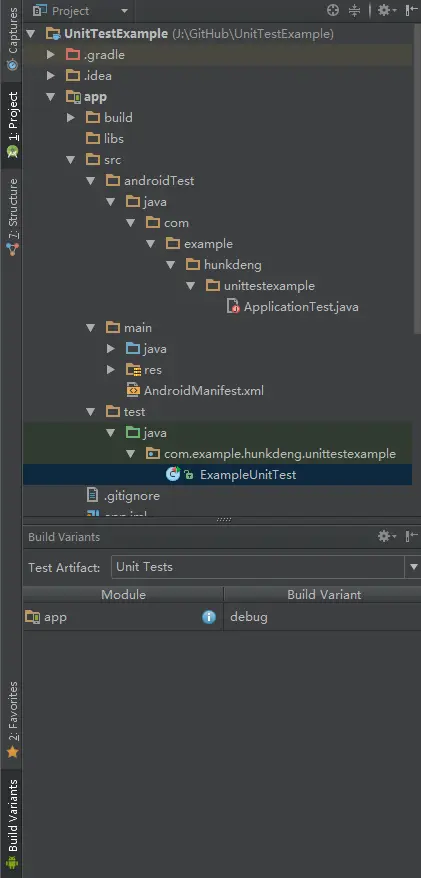Click the Project panel vertical scrollbar

[417, 179]
